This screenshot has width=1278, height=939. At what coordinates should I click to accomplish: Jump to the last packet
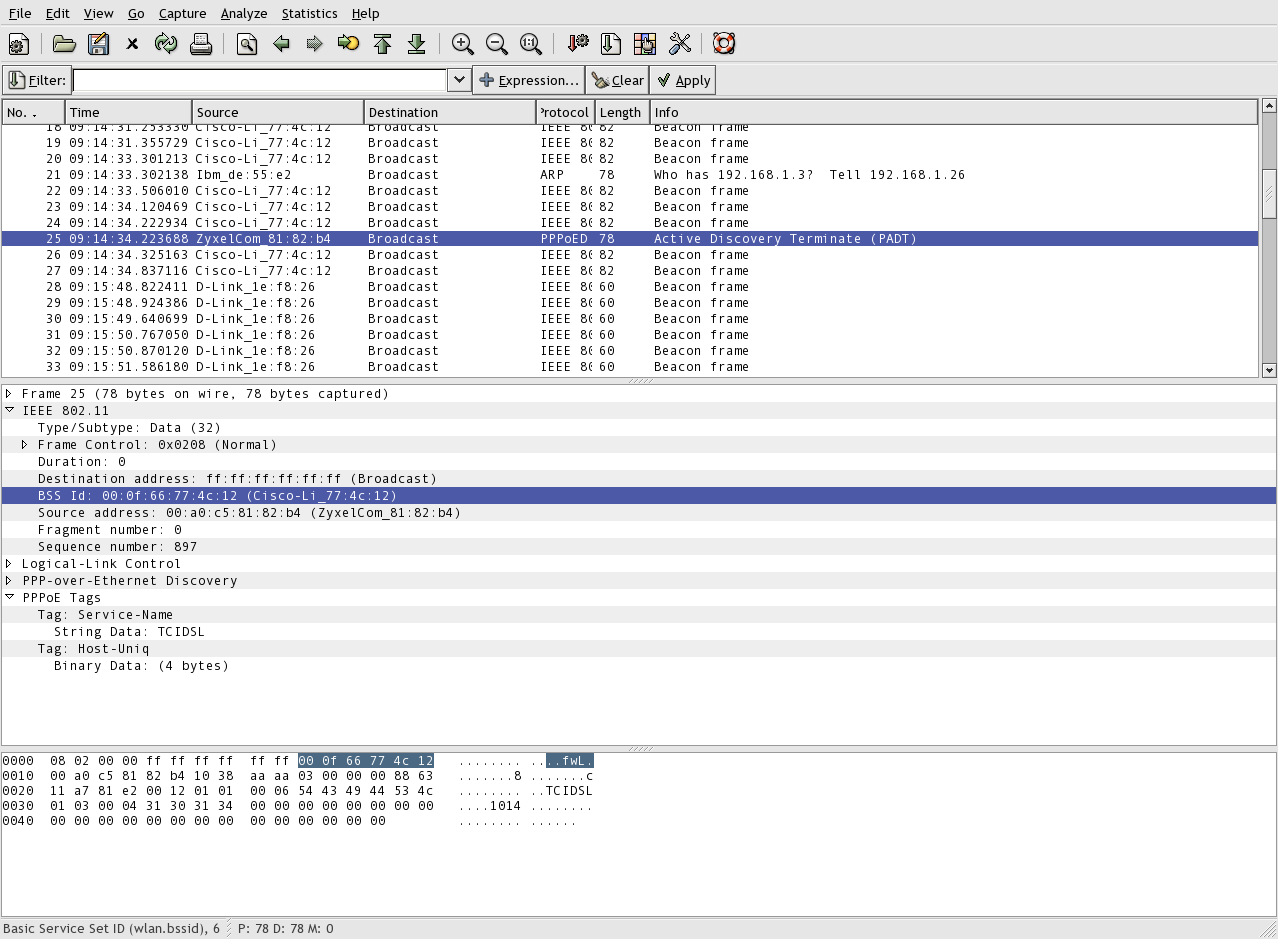click(x=416, y=44)
